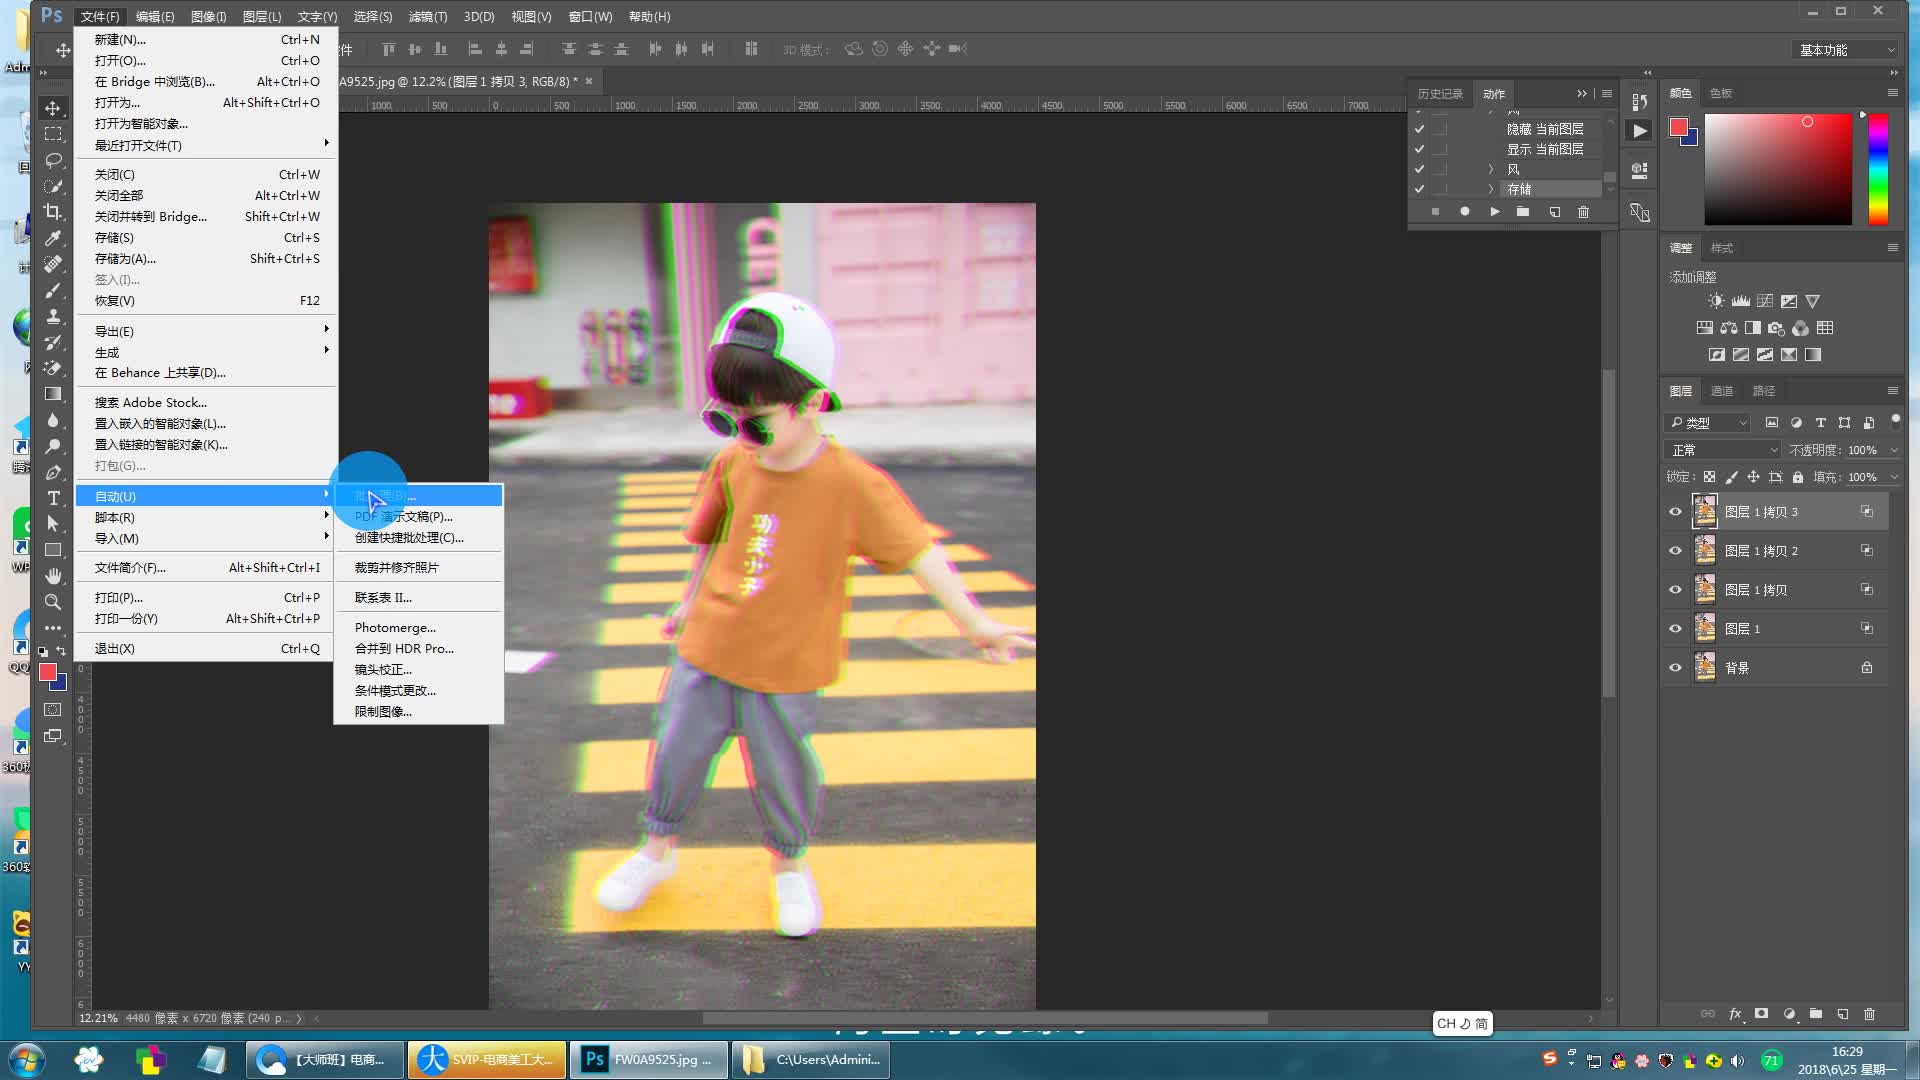Select the Crop tool
Viewport: 1920px width, 1080px height.
54,213
